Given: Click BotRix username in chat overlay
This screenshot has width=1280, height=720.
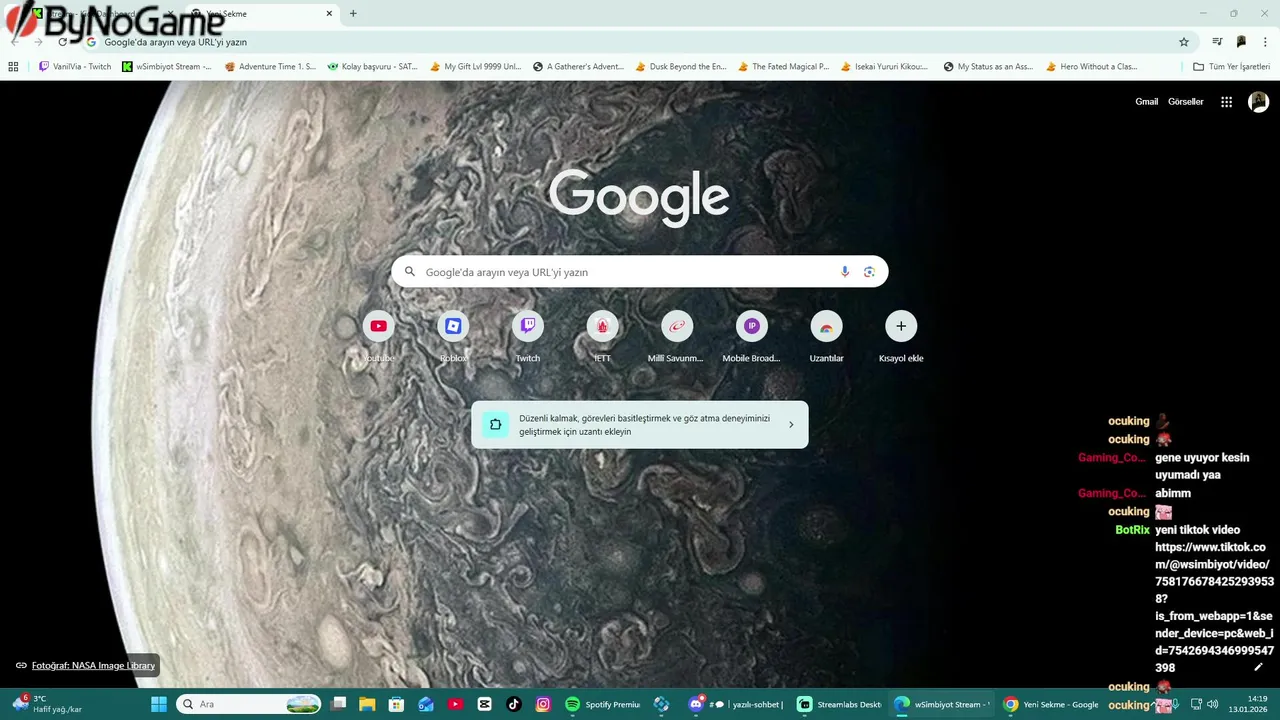Looking at the screenshot, I should click(x=1132, y=530).
